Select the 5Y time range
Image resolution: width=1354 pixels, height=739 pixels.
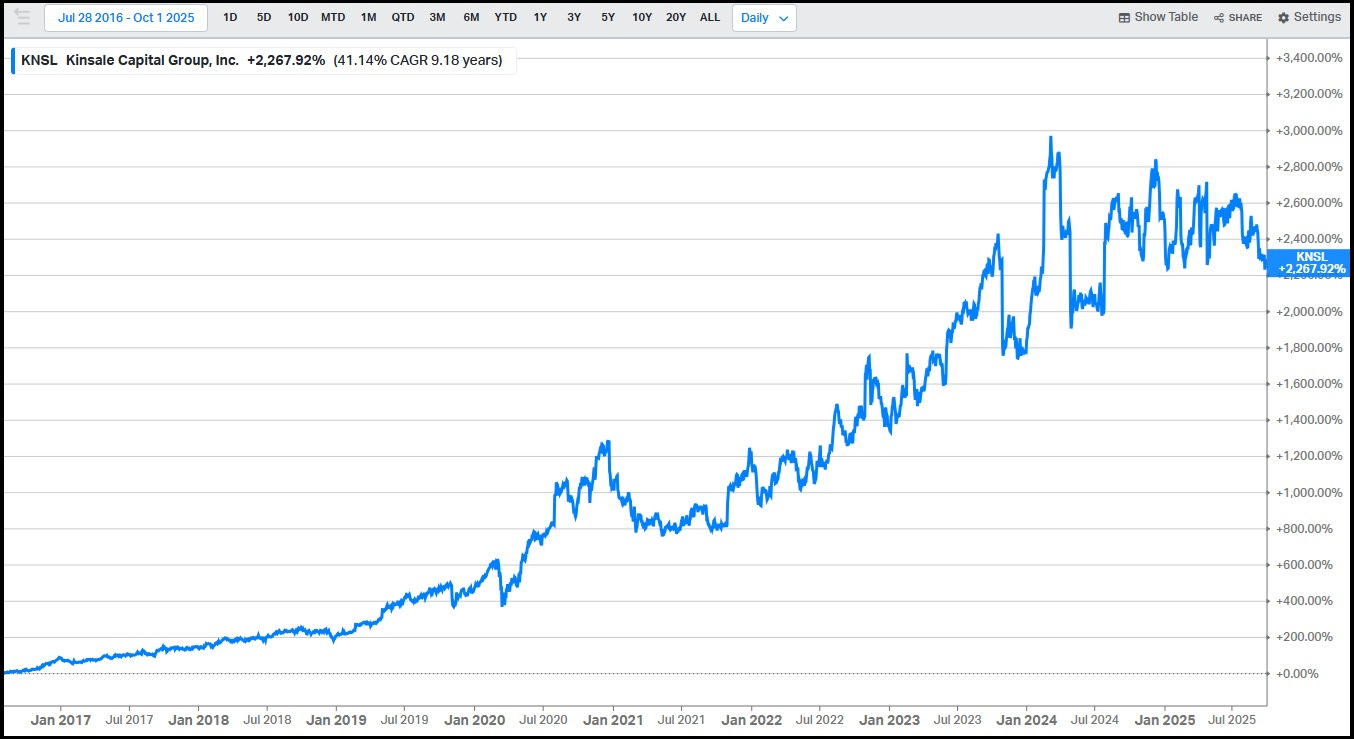pyautogui.click(x=608, y=18)
